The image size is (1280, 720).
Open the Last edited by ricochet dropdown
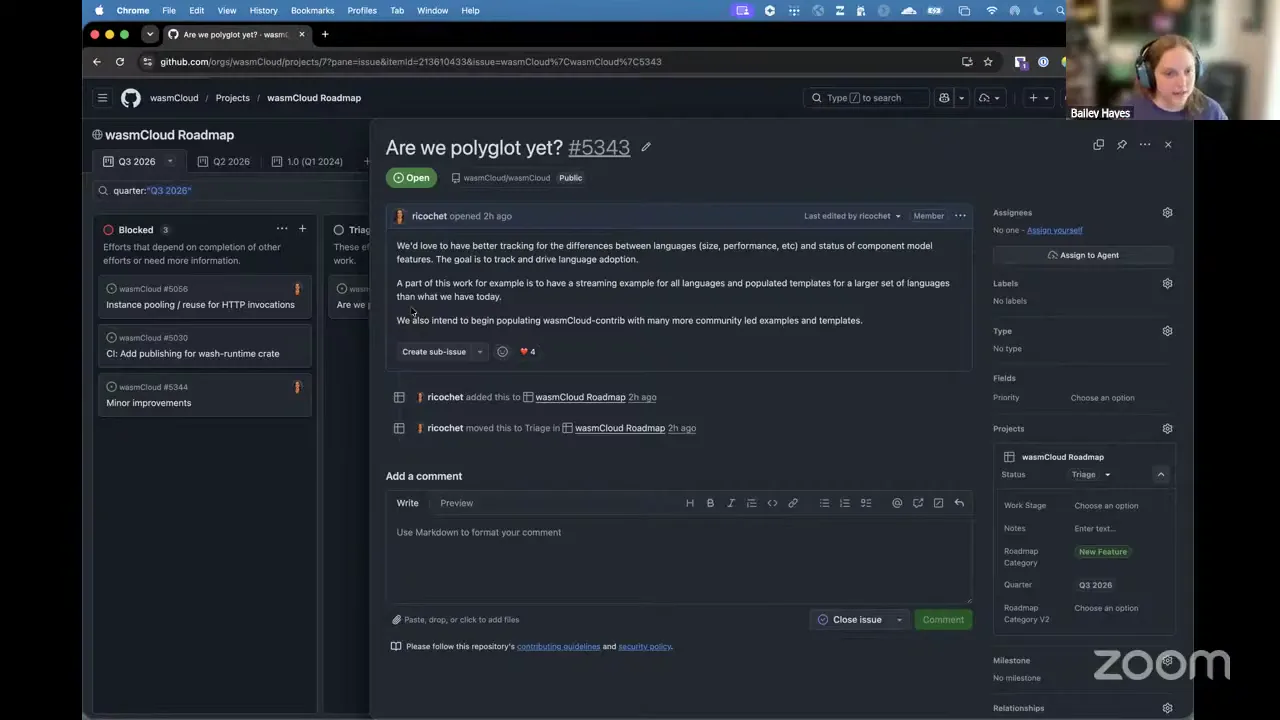[x=852, y=216]
